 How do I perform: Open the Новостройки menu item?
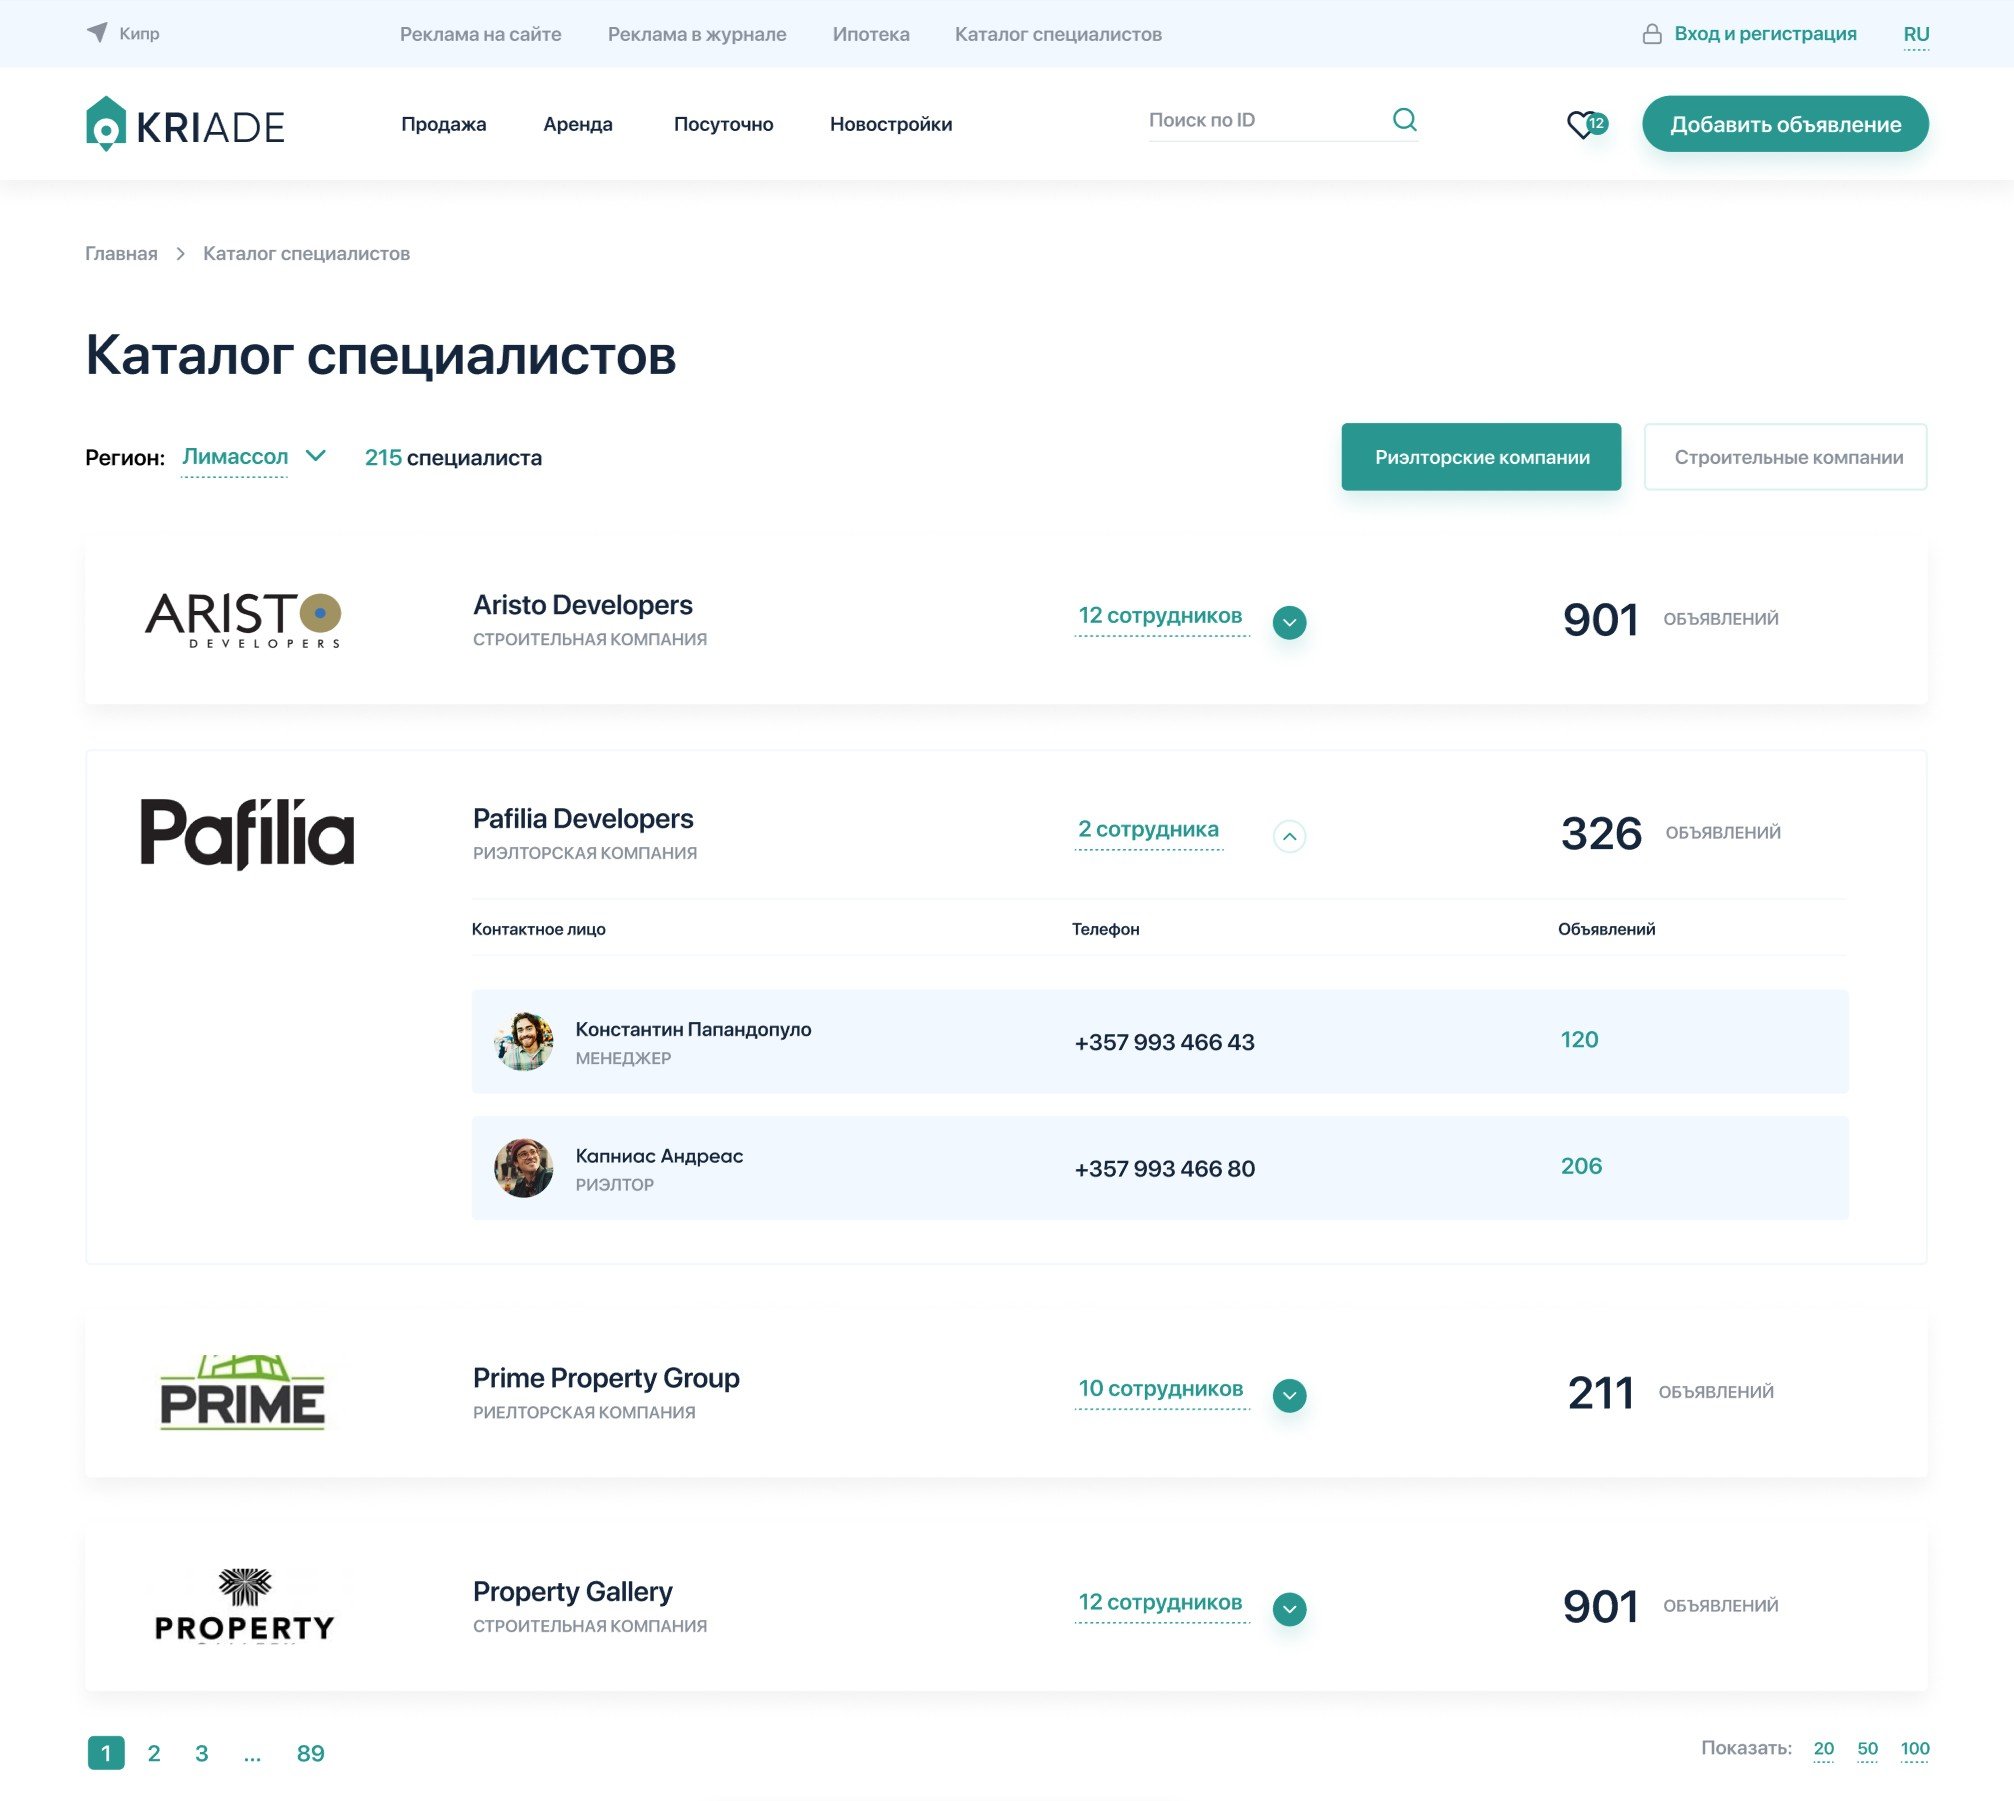[890, 124]
